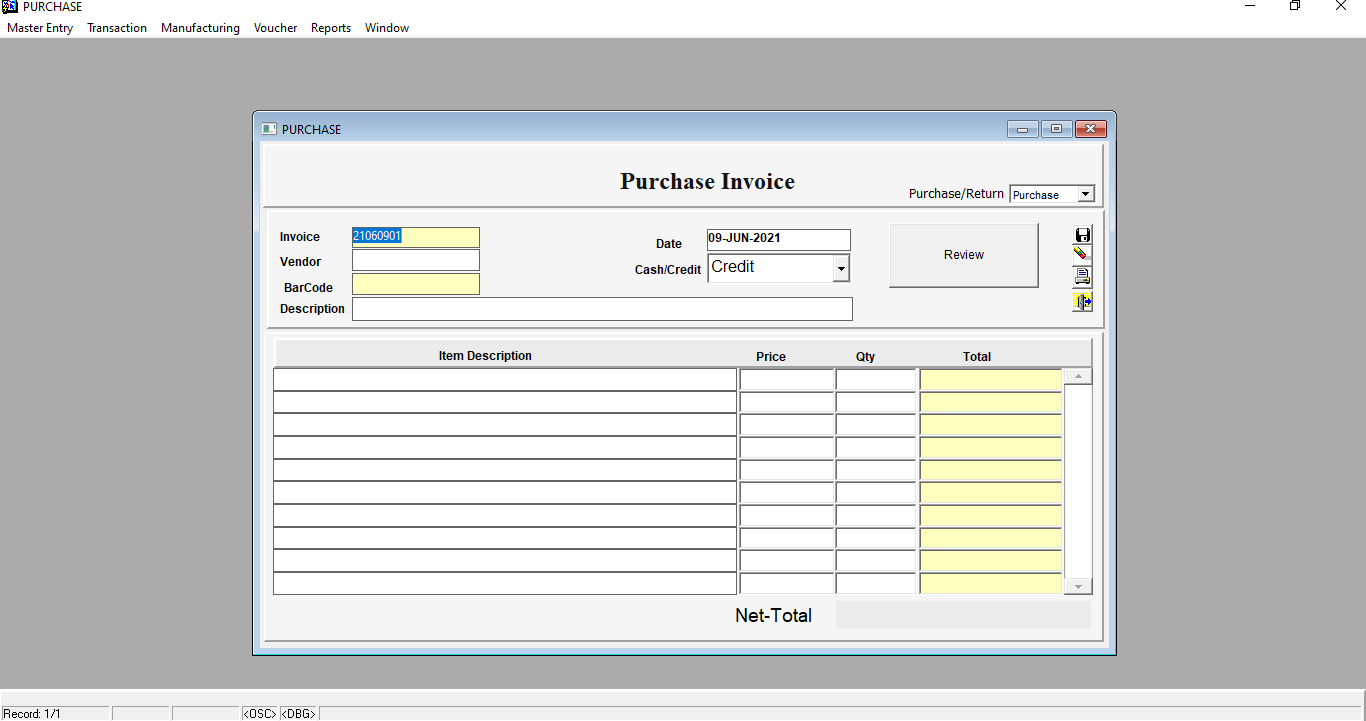The width and height of the screenshot is (1366, 721).
Task: Open the Purchase/Return dropdown
Action: point(1086,194)
